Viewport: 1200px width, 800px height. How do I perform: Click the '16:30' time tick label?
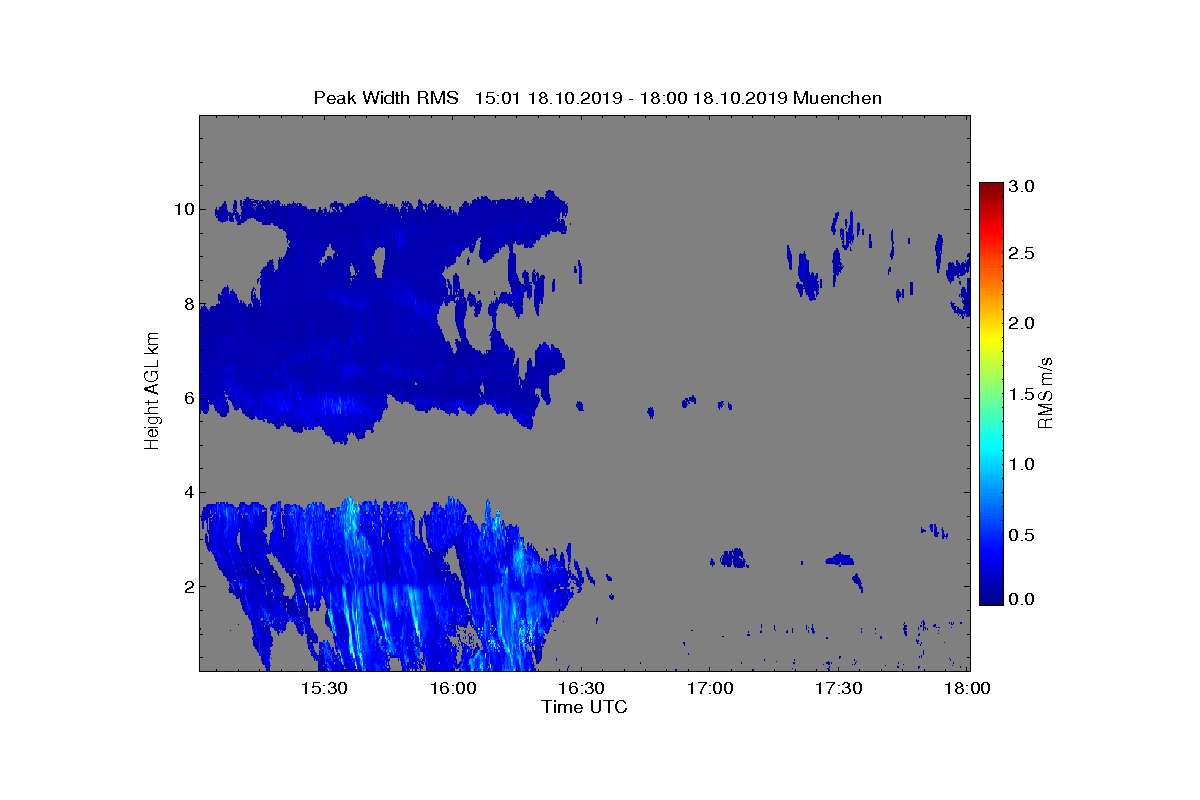tap(581, 689)
